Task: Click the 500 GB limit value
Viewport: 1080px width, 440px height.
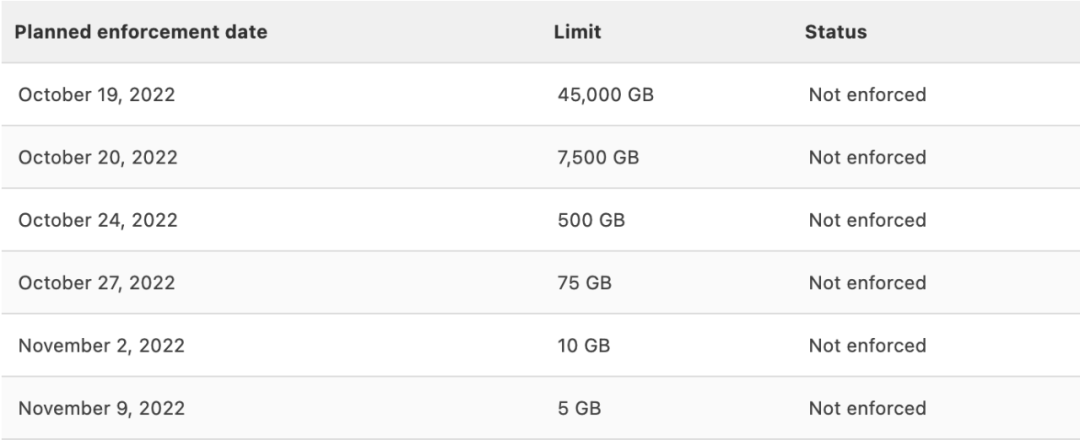Action: pos(591,220)
